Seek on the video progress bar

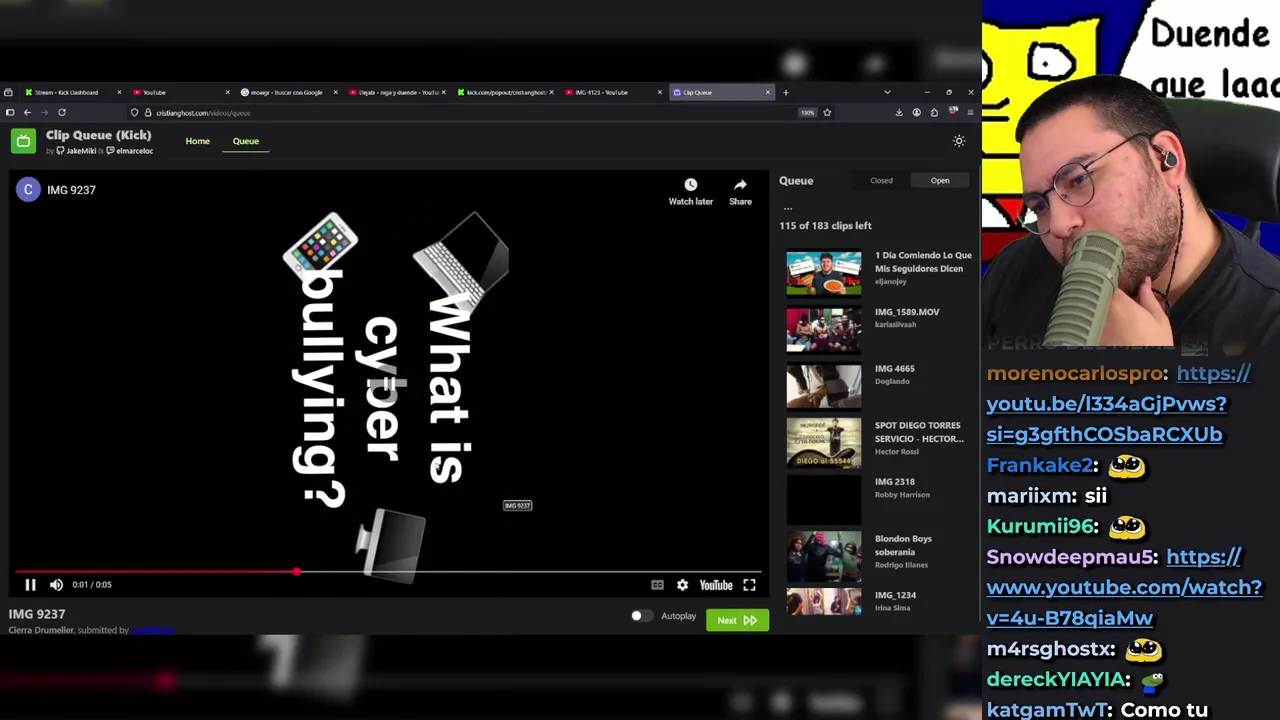[388, 572]
